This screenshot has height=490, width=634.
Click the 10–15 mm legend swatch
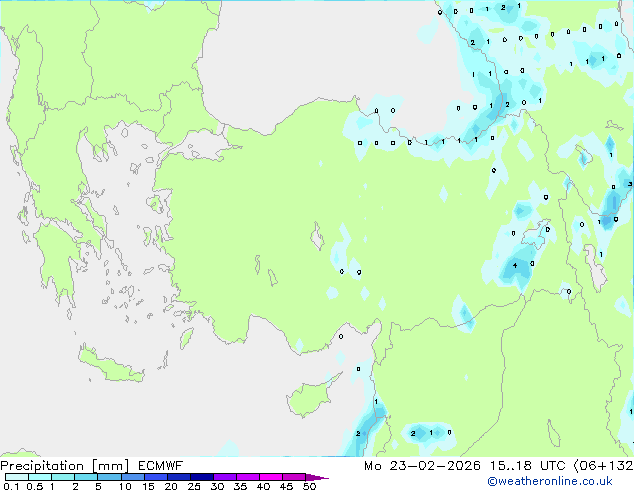point(132,477)
